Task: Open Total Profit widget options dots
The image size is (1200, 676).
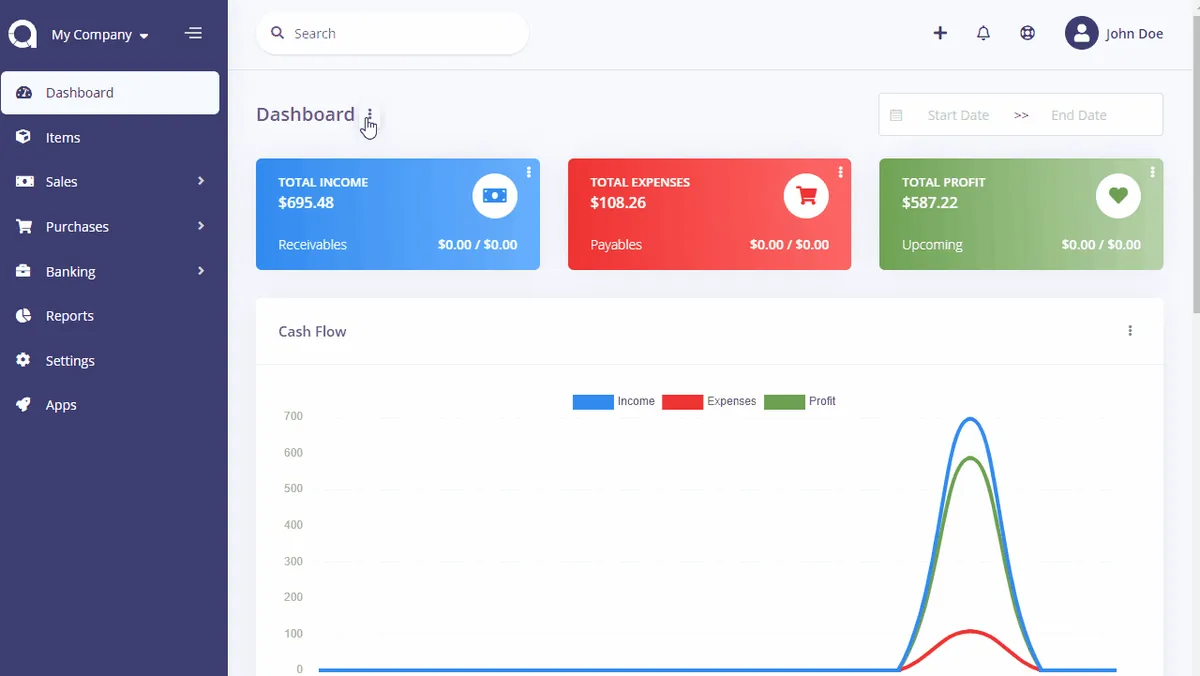Action: point(1153,172)
